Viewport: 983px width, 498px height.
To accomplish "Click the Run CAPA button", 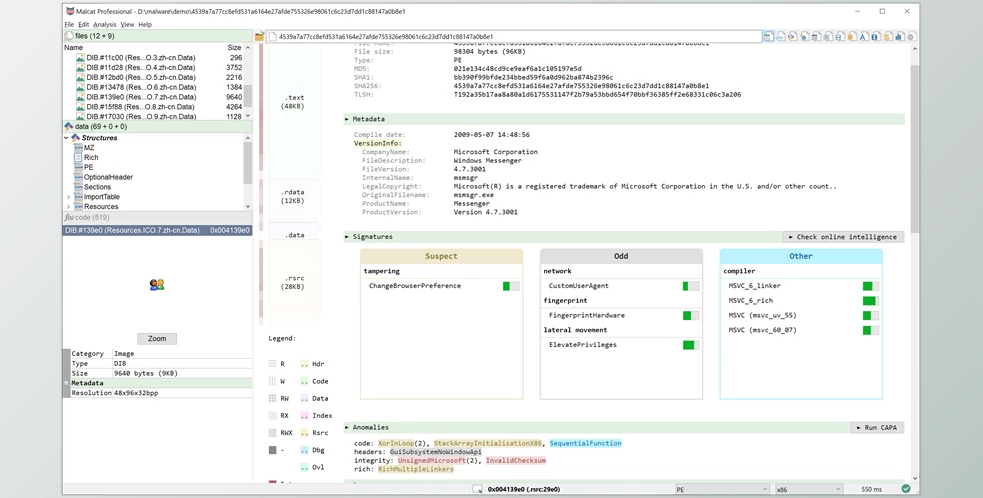I will tap(877, 427).
